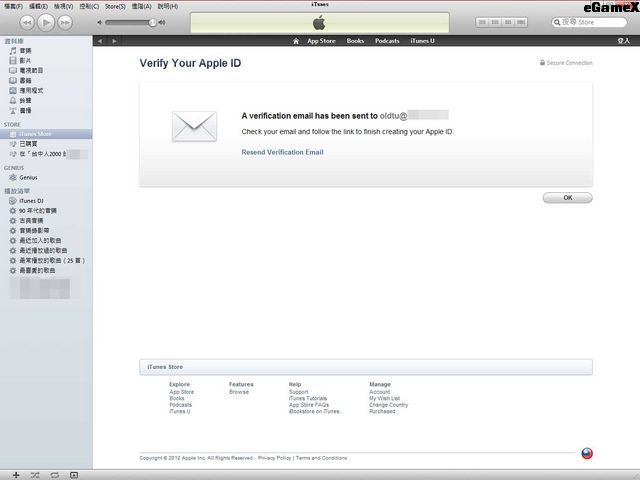Open the 說明(H) menu
The height and width of the screenshot is (480, 640).
(x=168, y=7)
